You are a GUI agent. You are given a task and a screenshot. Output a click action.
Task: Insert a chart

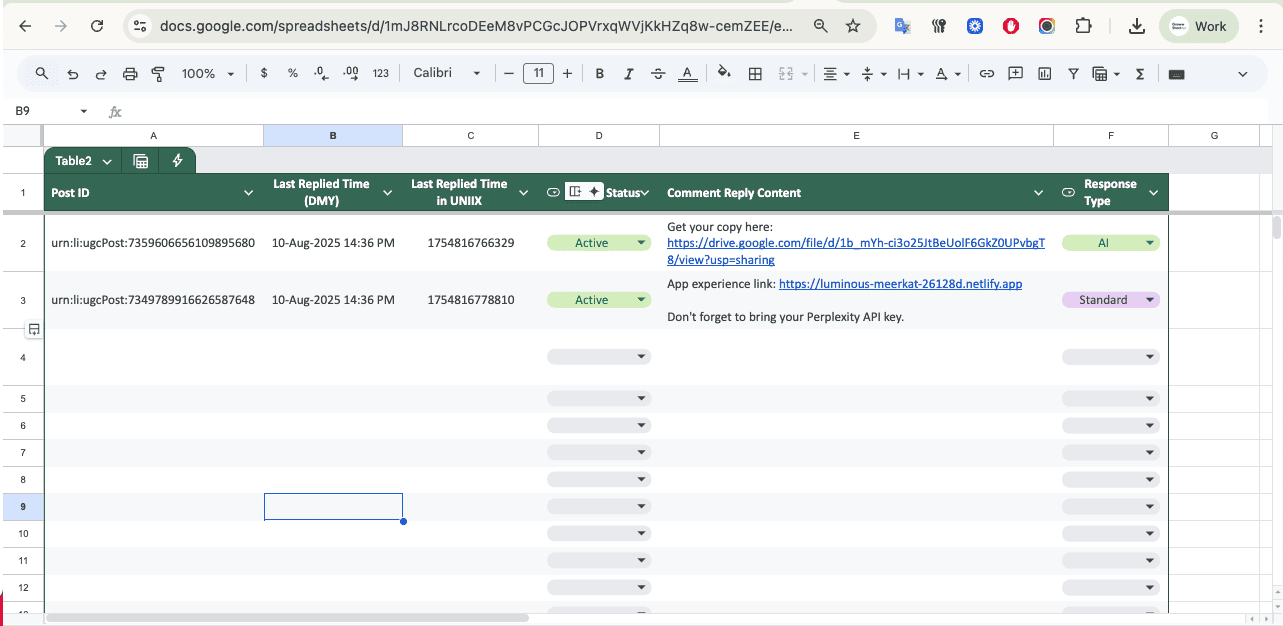[x=1045, y=73]
